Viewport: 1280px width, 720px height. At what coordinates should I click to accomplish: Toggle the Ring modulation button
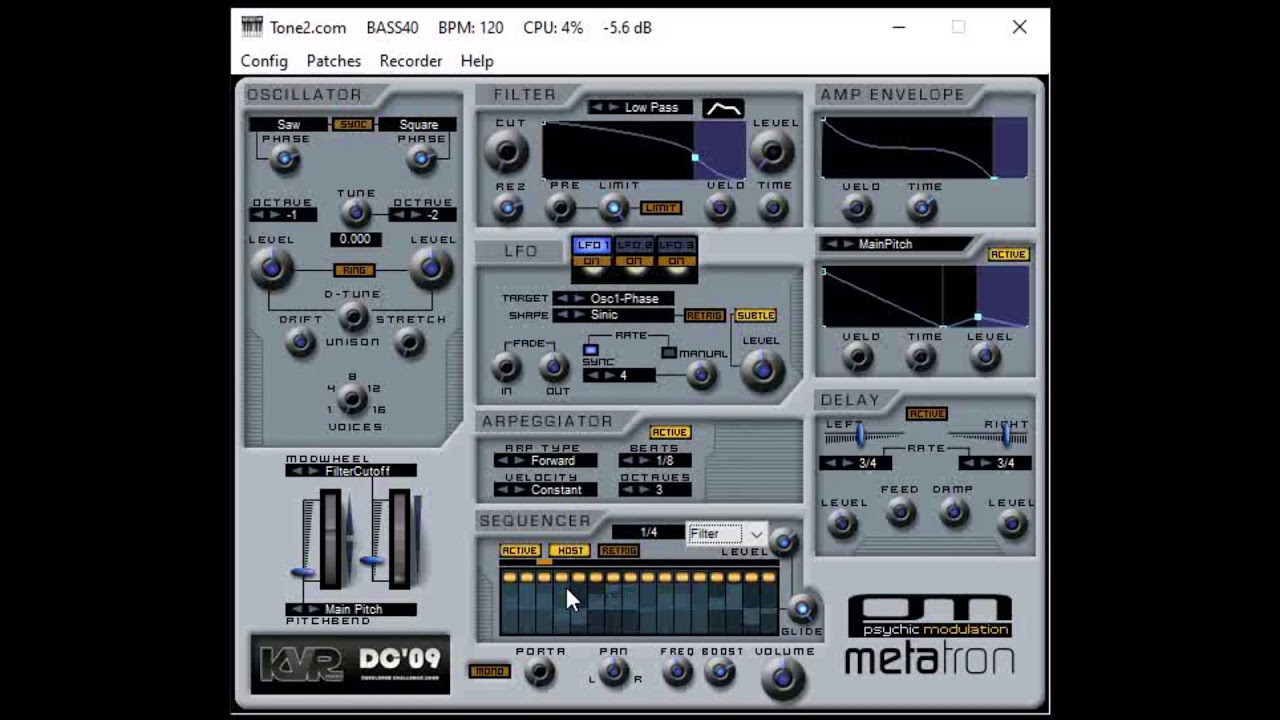point(354,270)
